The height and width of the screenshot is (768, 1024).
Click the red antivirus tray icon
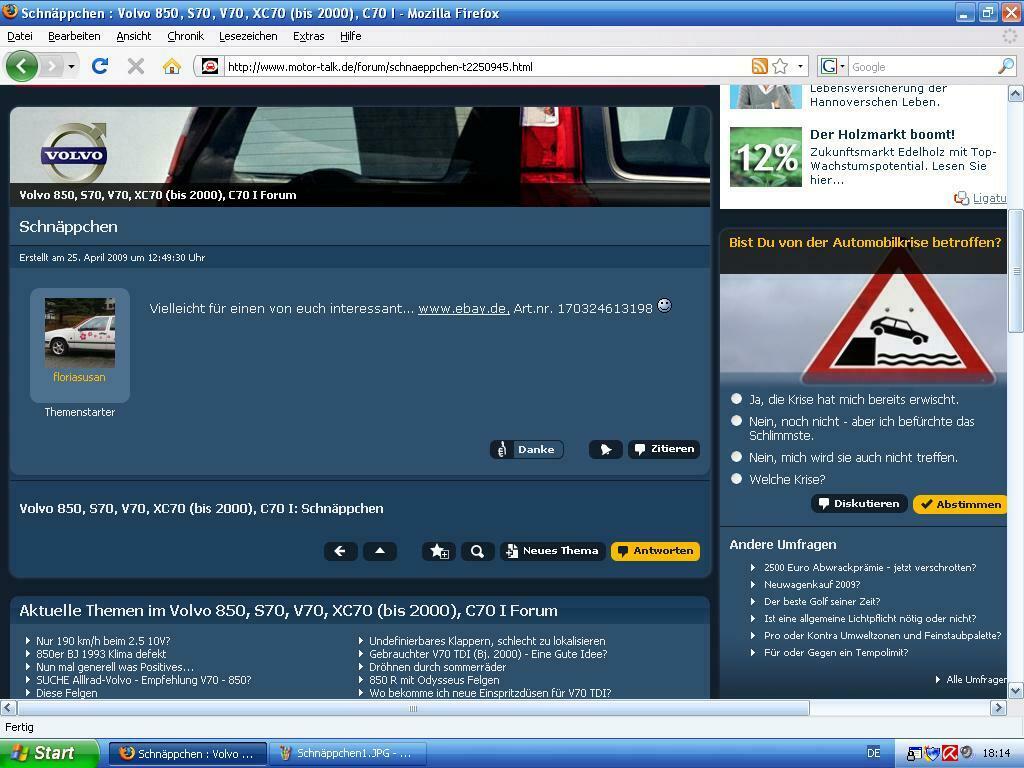click(x=950, y=754)
